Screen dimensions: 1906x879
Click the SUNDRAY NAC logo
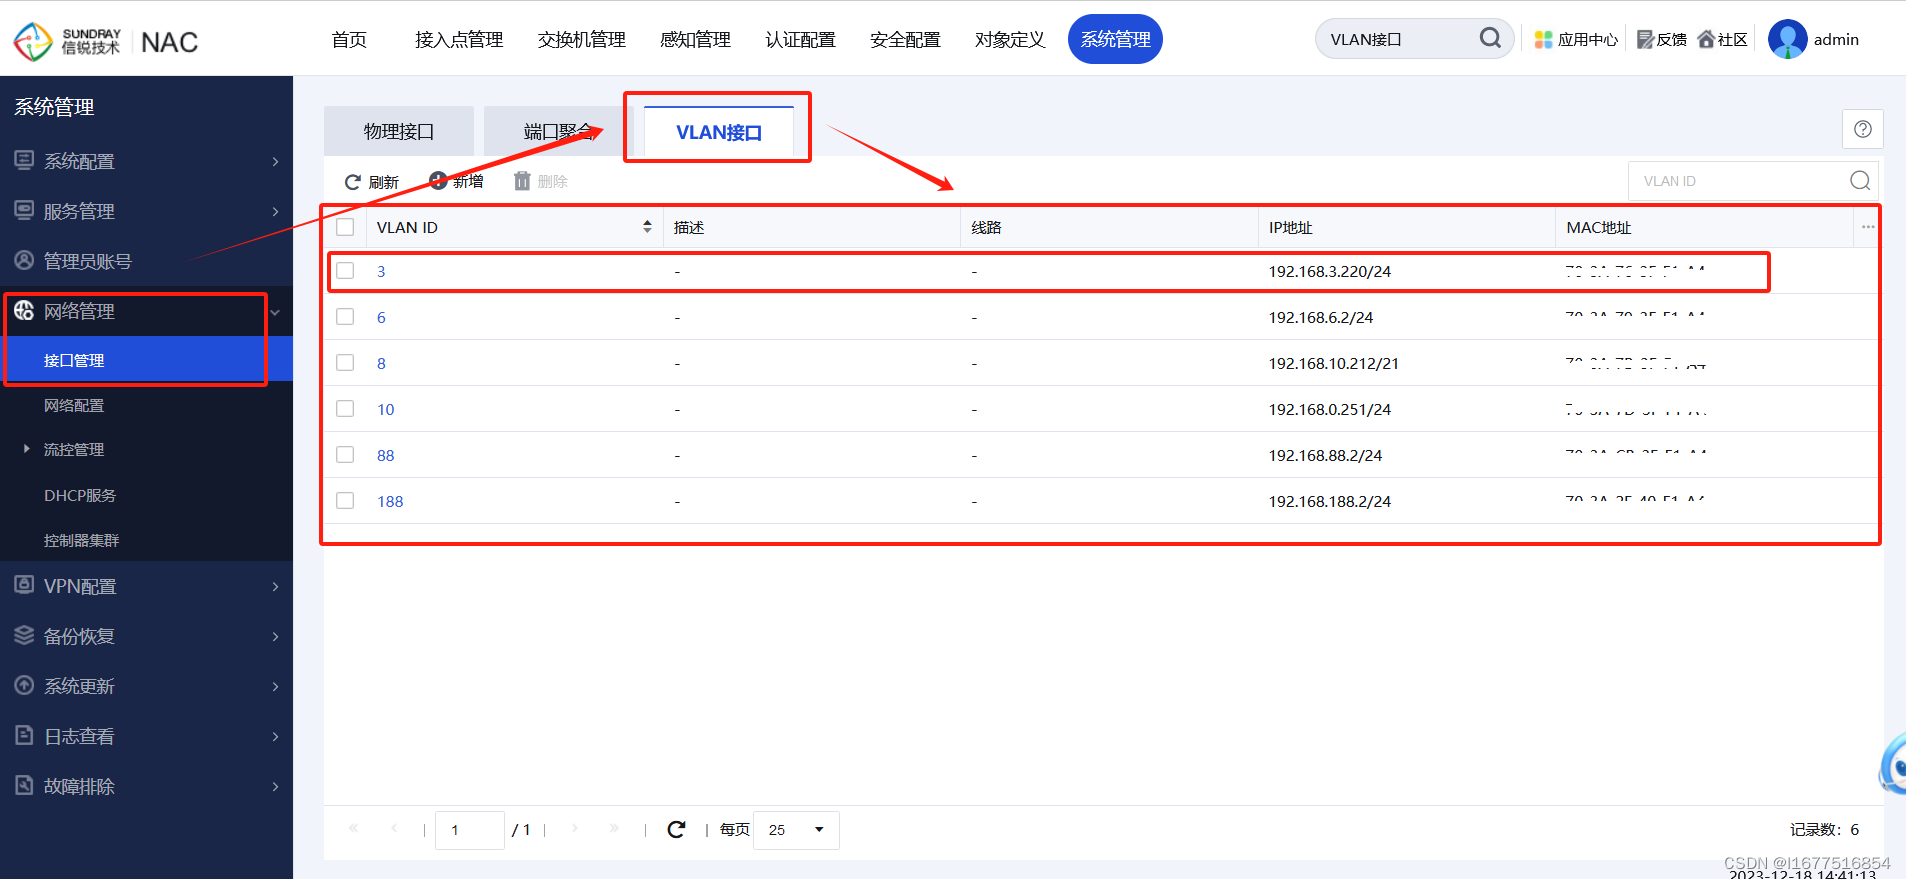pos(106,41)
